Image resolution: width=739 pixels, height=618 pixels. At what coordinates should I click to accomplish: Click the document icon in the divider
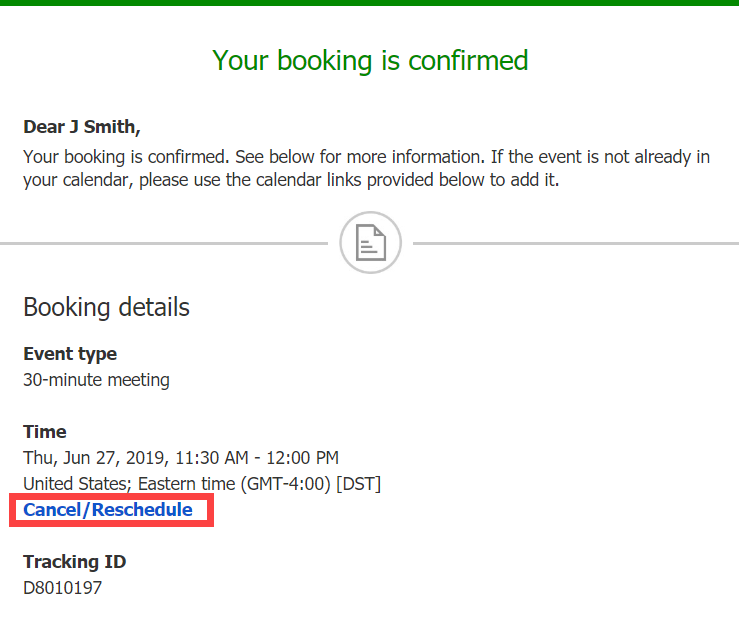370,243
